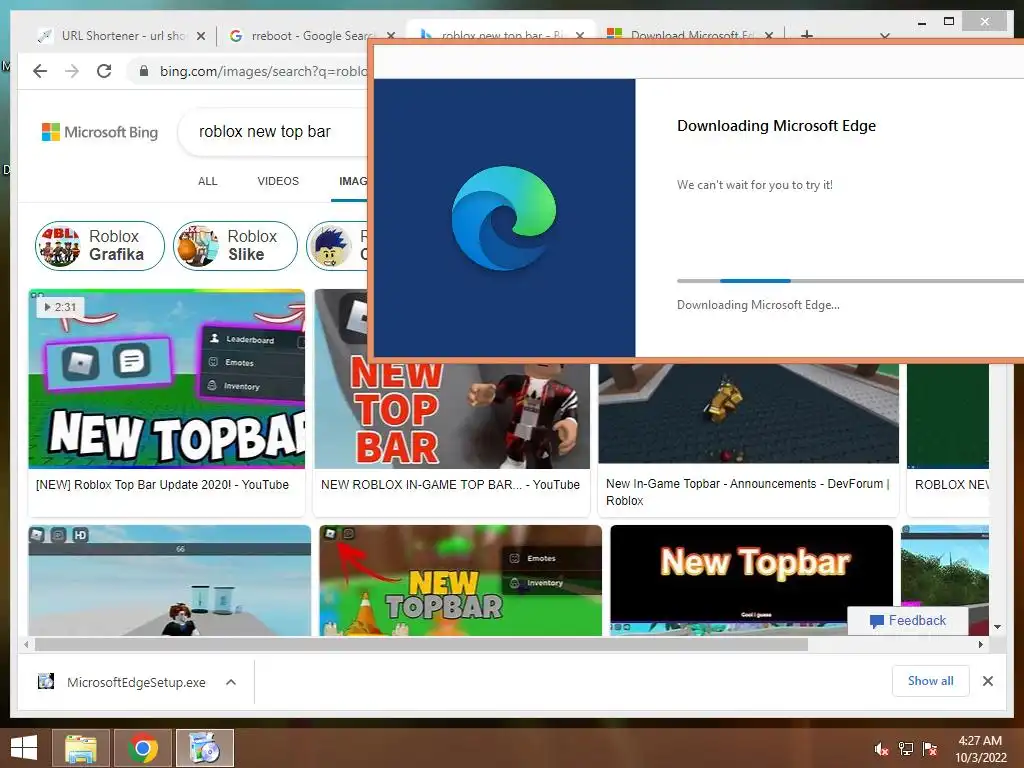Close the Download Microsoft Edge tab
The width and height of the screenshot is (1024, 768).
pos(769,35)
